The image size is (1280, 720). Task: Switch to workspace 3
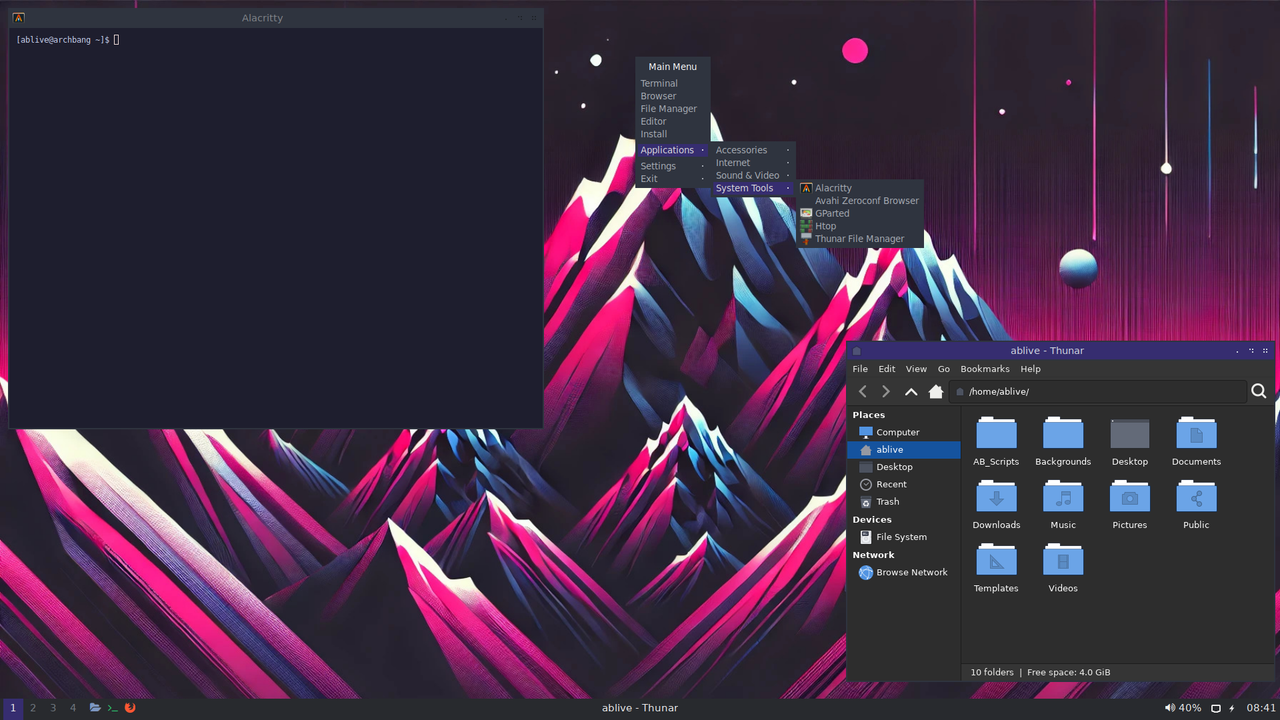click(x=53, y=708)
